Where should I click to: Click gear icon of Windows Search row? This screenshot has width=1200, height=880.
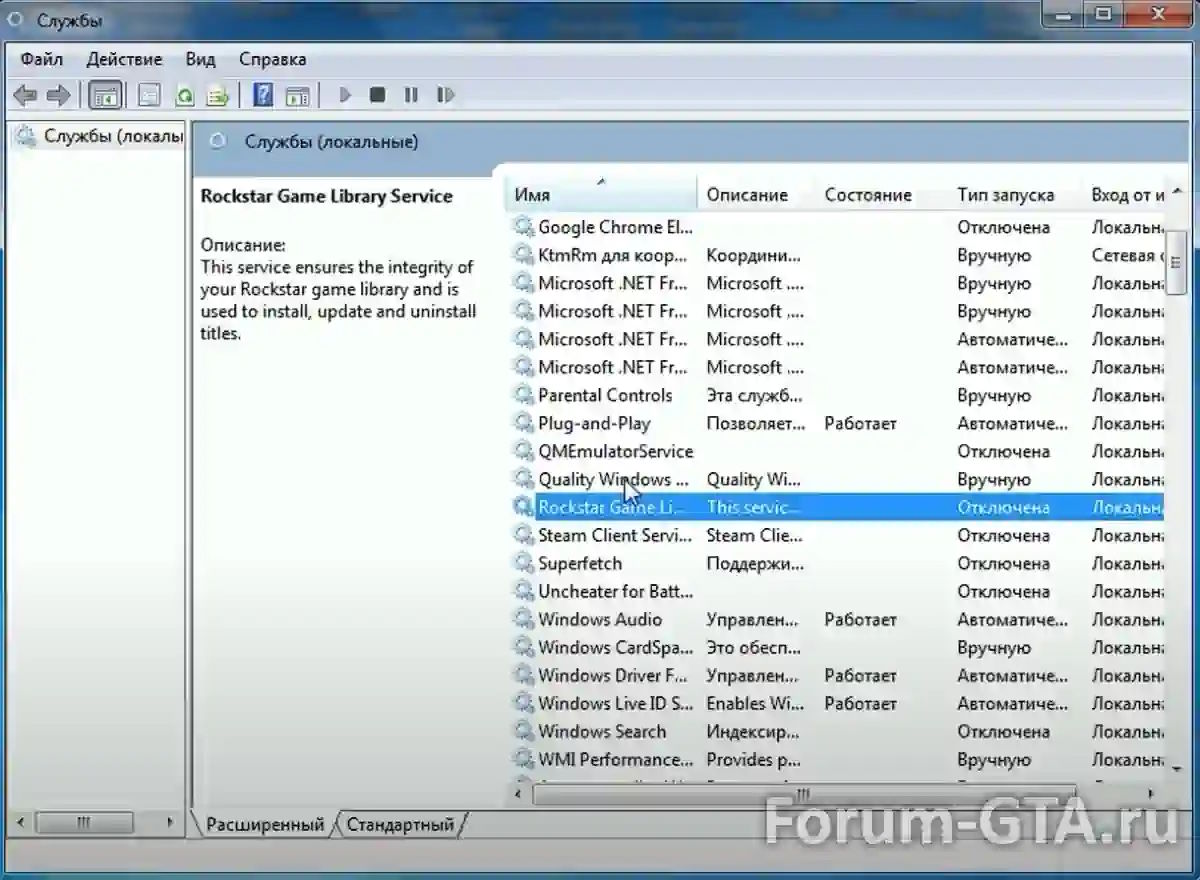(523, 731)
